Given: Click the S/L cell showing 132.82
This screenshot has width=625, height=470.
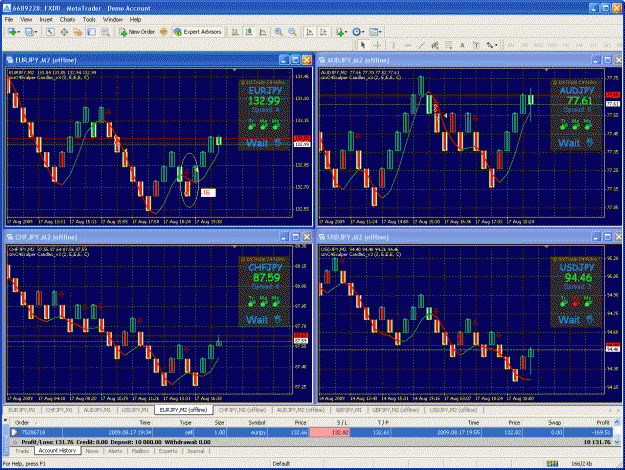Looking at the screenshot, I should [330, 433].
